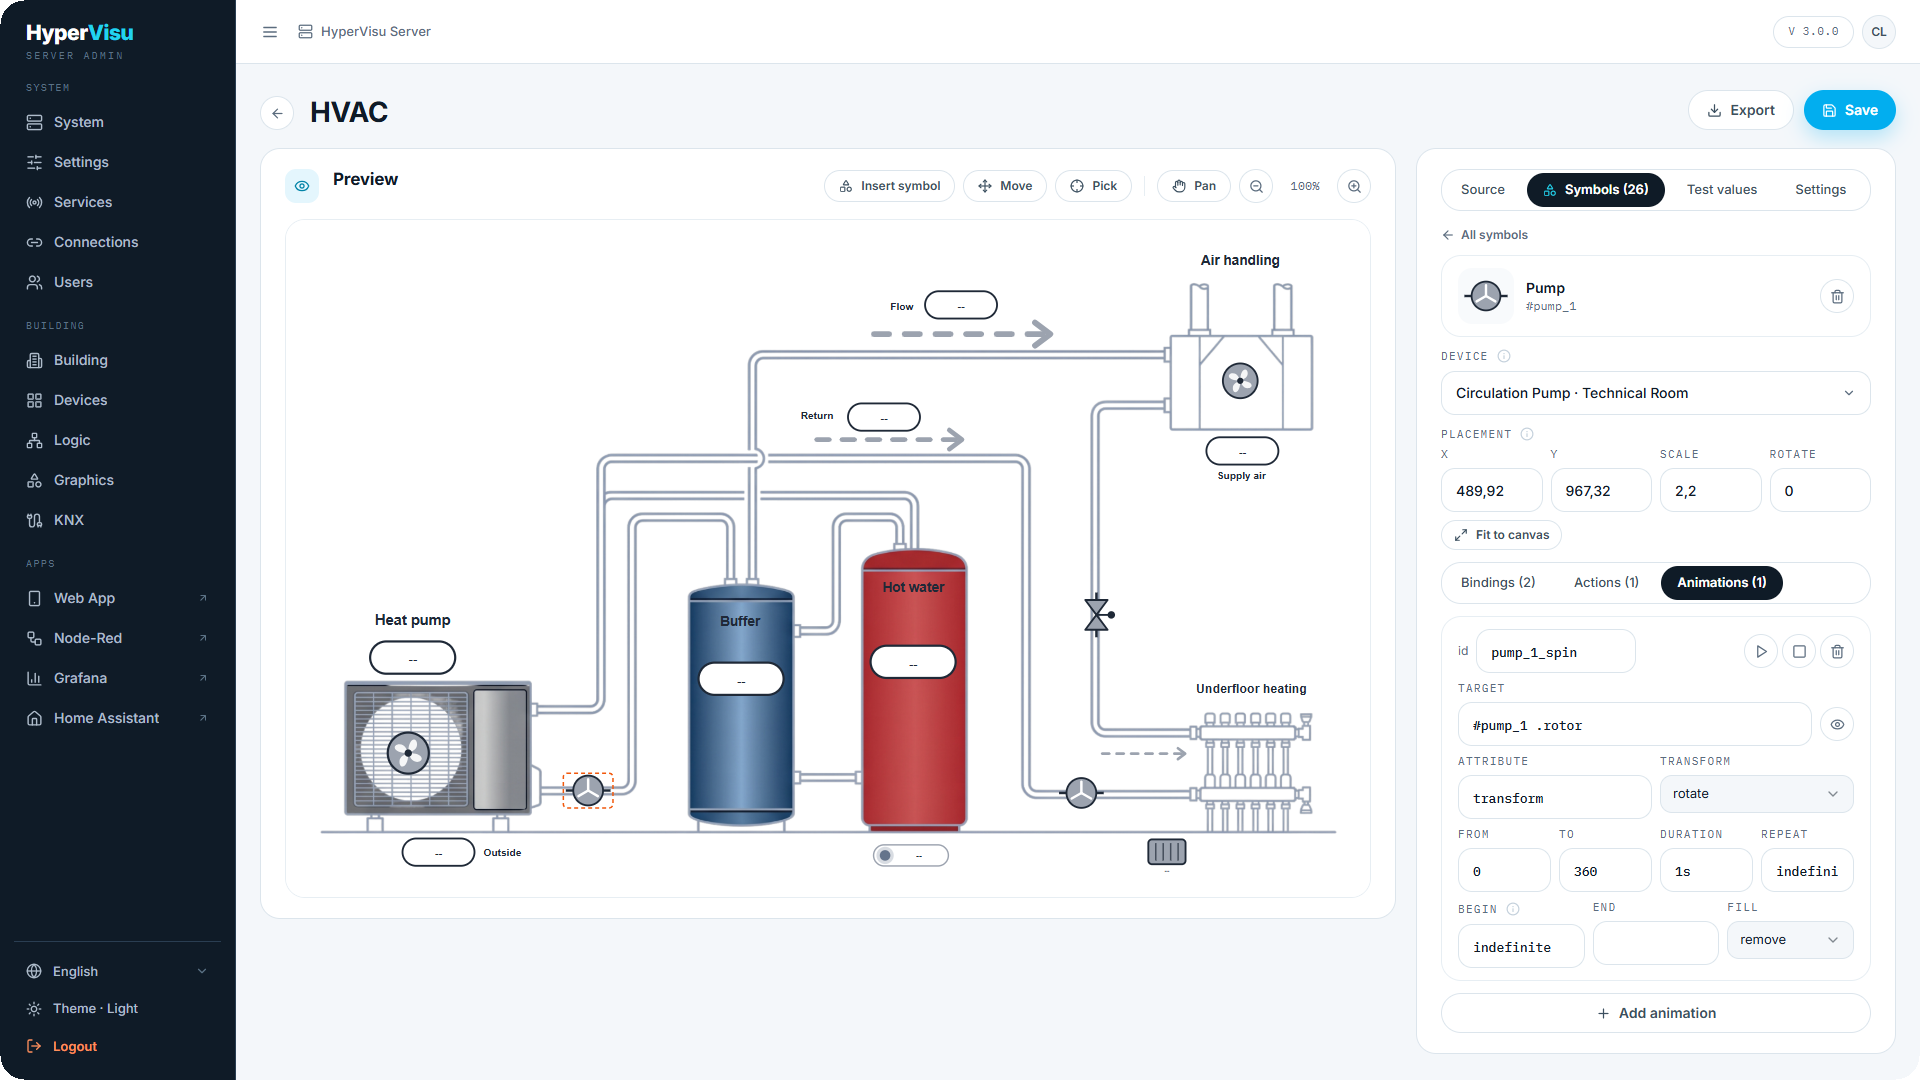
Task: Delete the pump_1_spin animation
Action: click(1837, 652)
